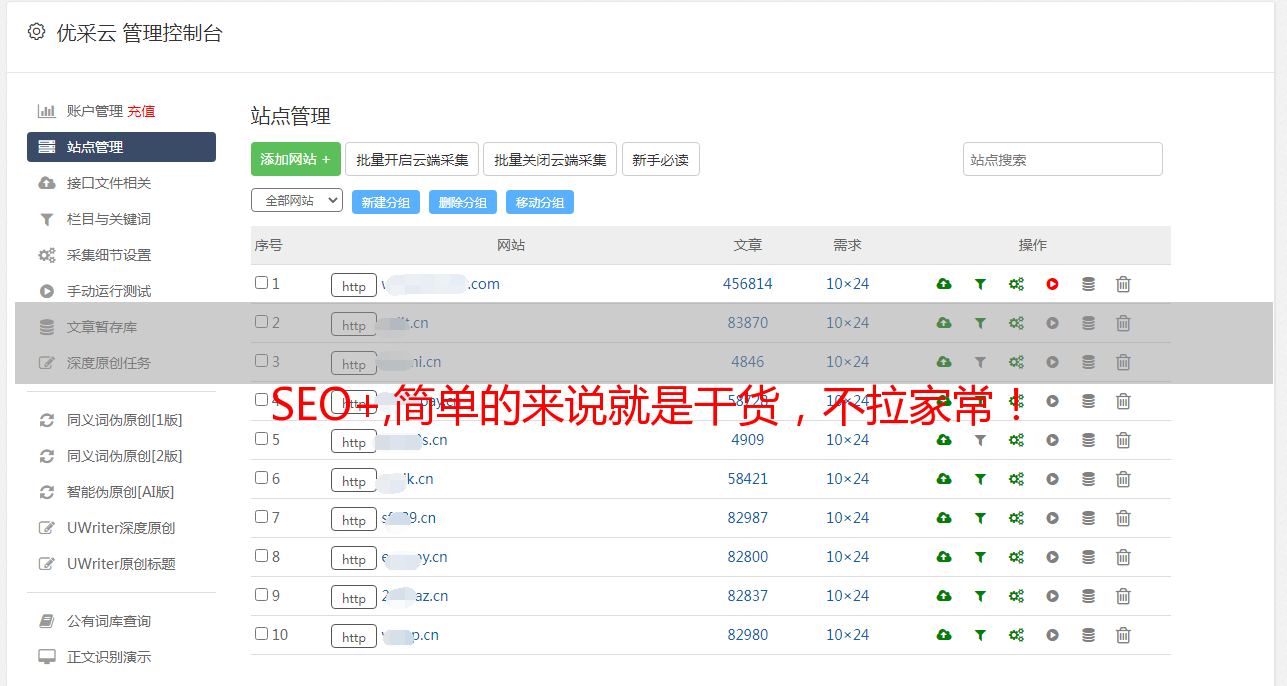Open 采集细节设置 in the sidebar
The height and width of the screenshot is (686, 1287).
tap(109, 255)
